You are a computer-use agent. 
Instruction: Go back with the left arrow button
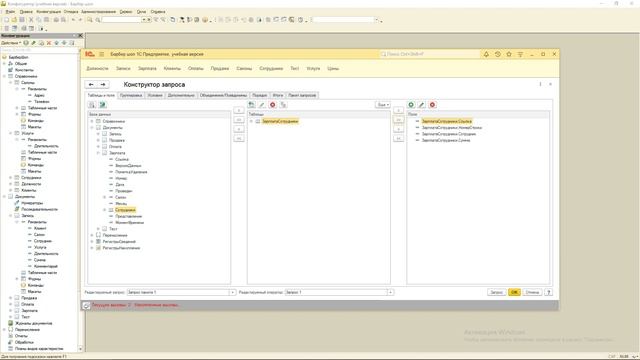(91, 84)
